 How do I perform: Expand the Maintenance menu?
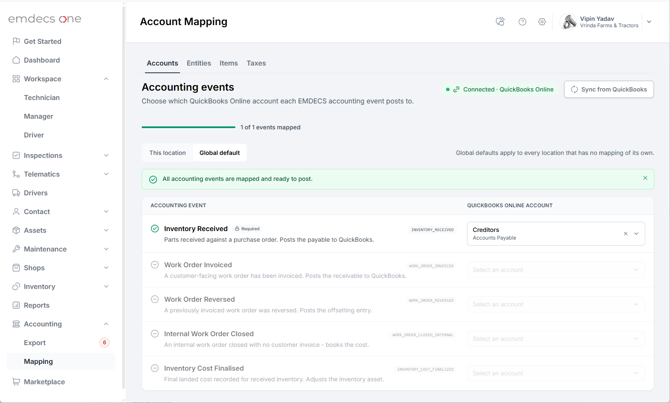coord(106,249)
